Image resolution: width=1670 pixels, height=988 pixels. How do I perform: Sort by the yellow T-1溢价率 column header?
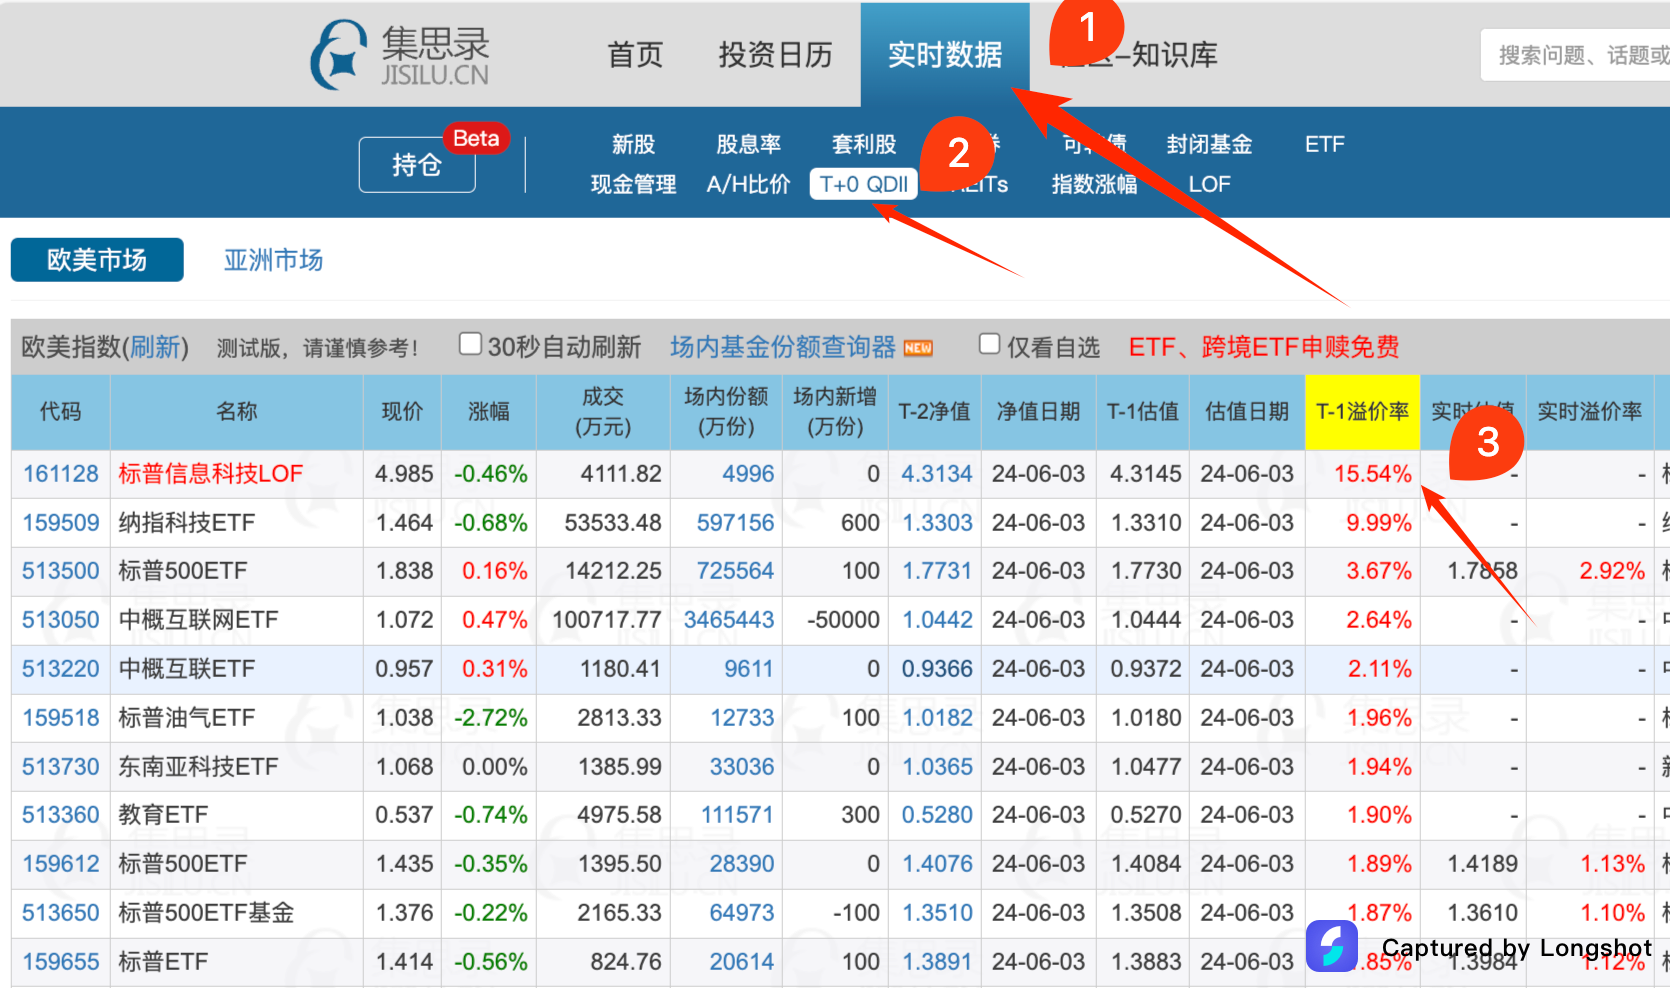click(x=1361, y=412)
